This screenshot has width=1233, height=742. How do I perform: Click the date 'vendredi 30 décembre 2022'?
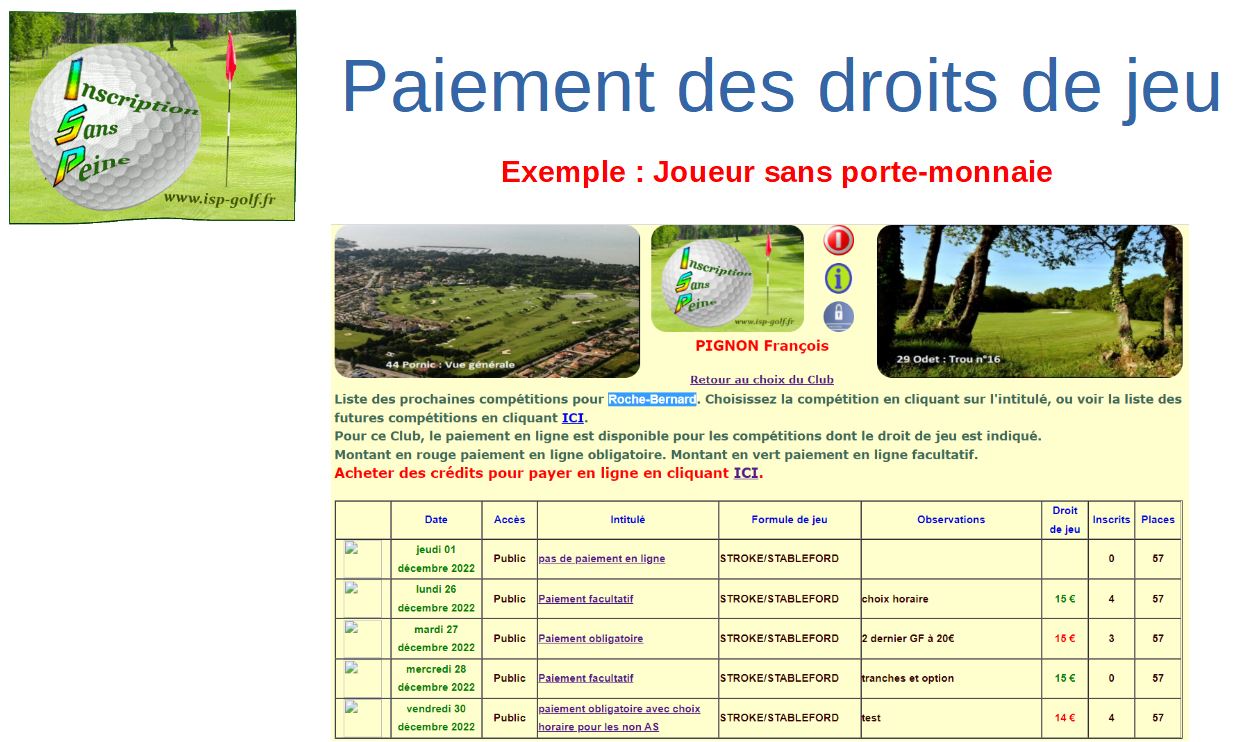pos(436,718)
